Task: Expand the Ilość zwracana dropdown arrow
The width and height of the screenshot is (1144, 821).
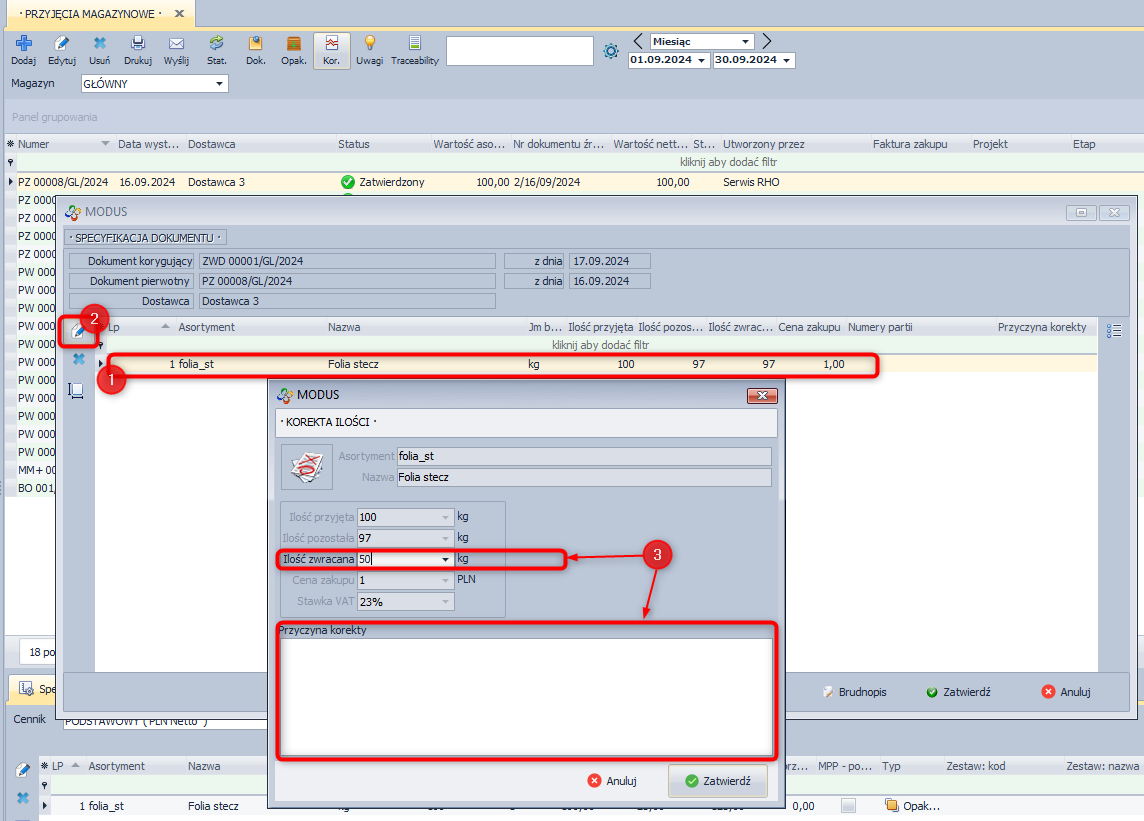Action: point(445,560)
